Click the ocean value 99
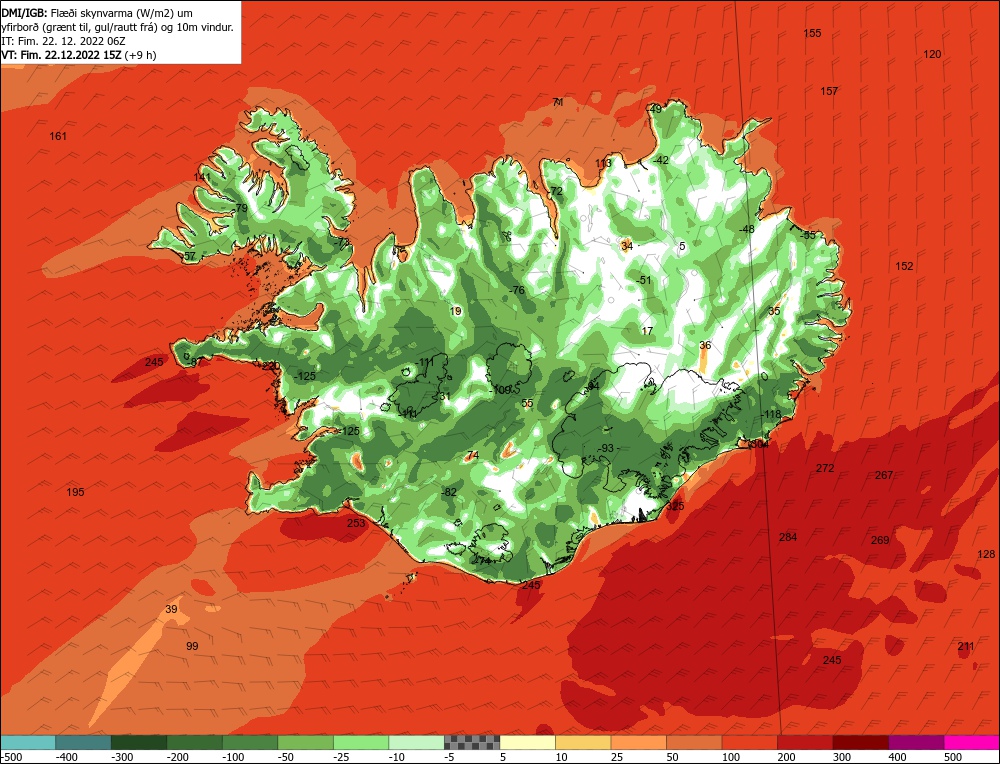1000x764 pixels. tap(192, 646)
